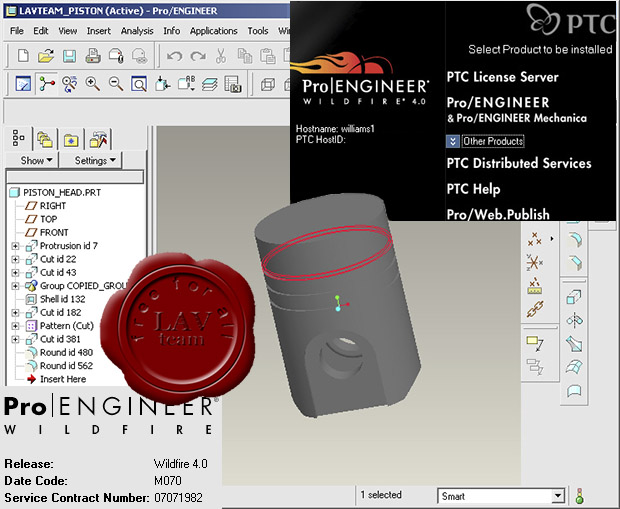Select the Insert Here marker

(x=63, y=379)
